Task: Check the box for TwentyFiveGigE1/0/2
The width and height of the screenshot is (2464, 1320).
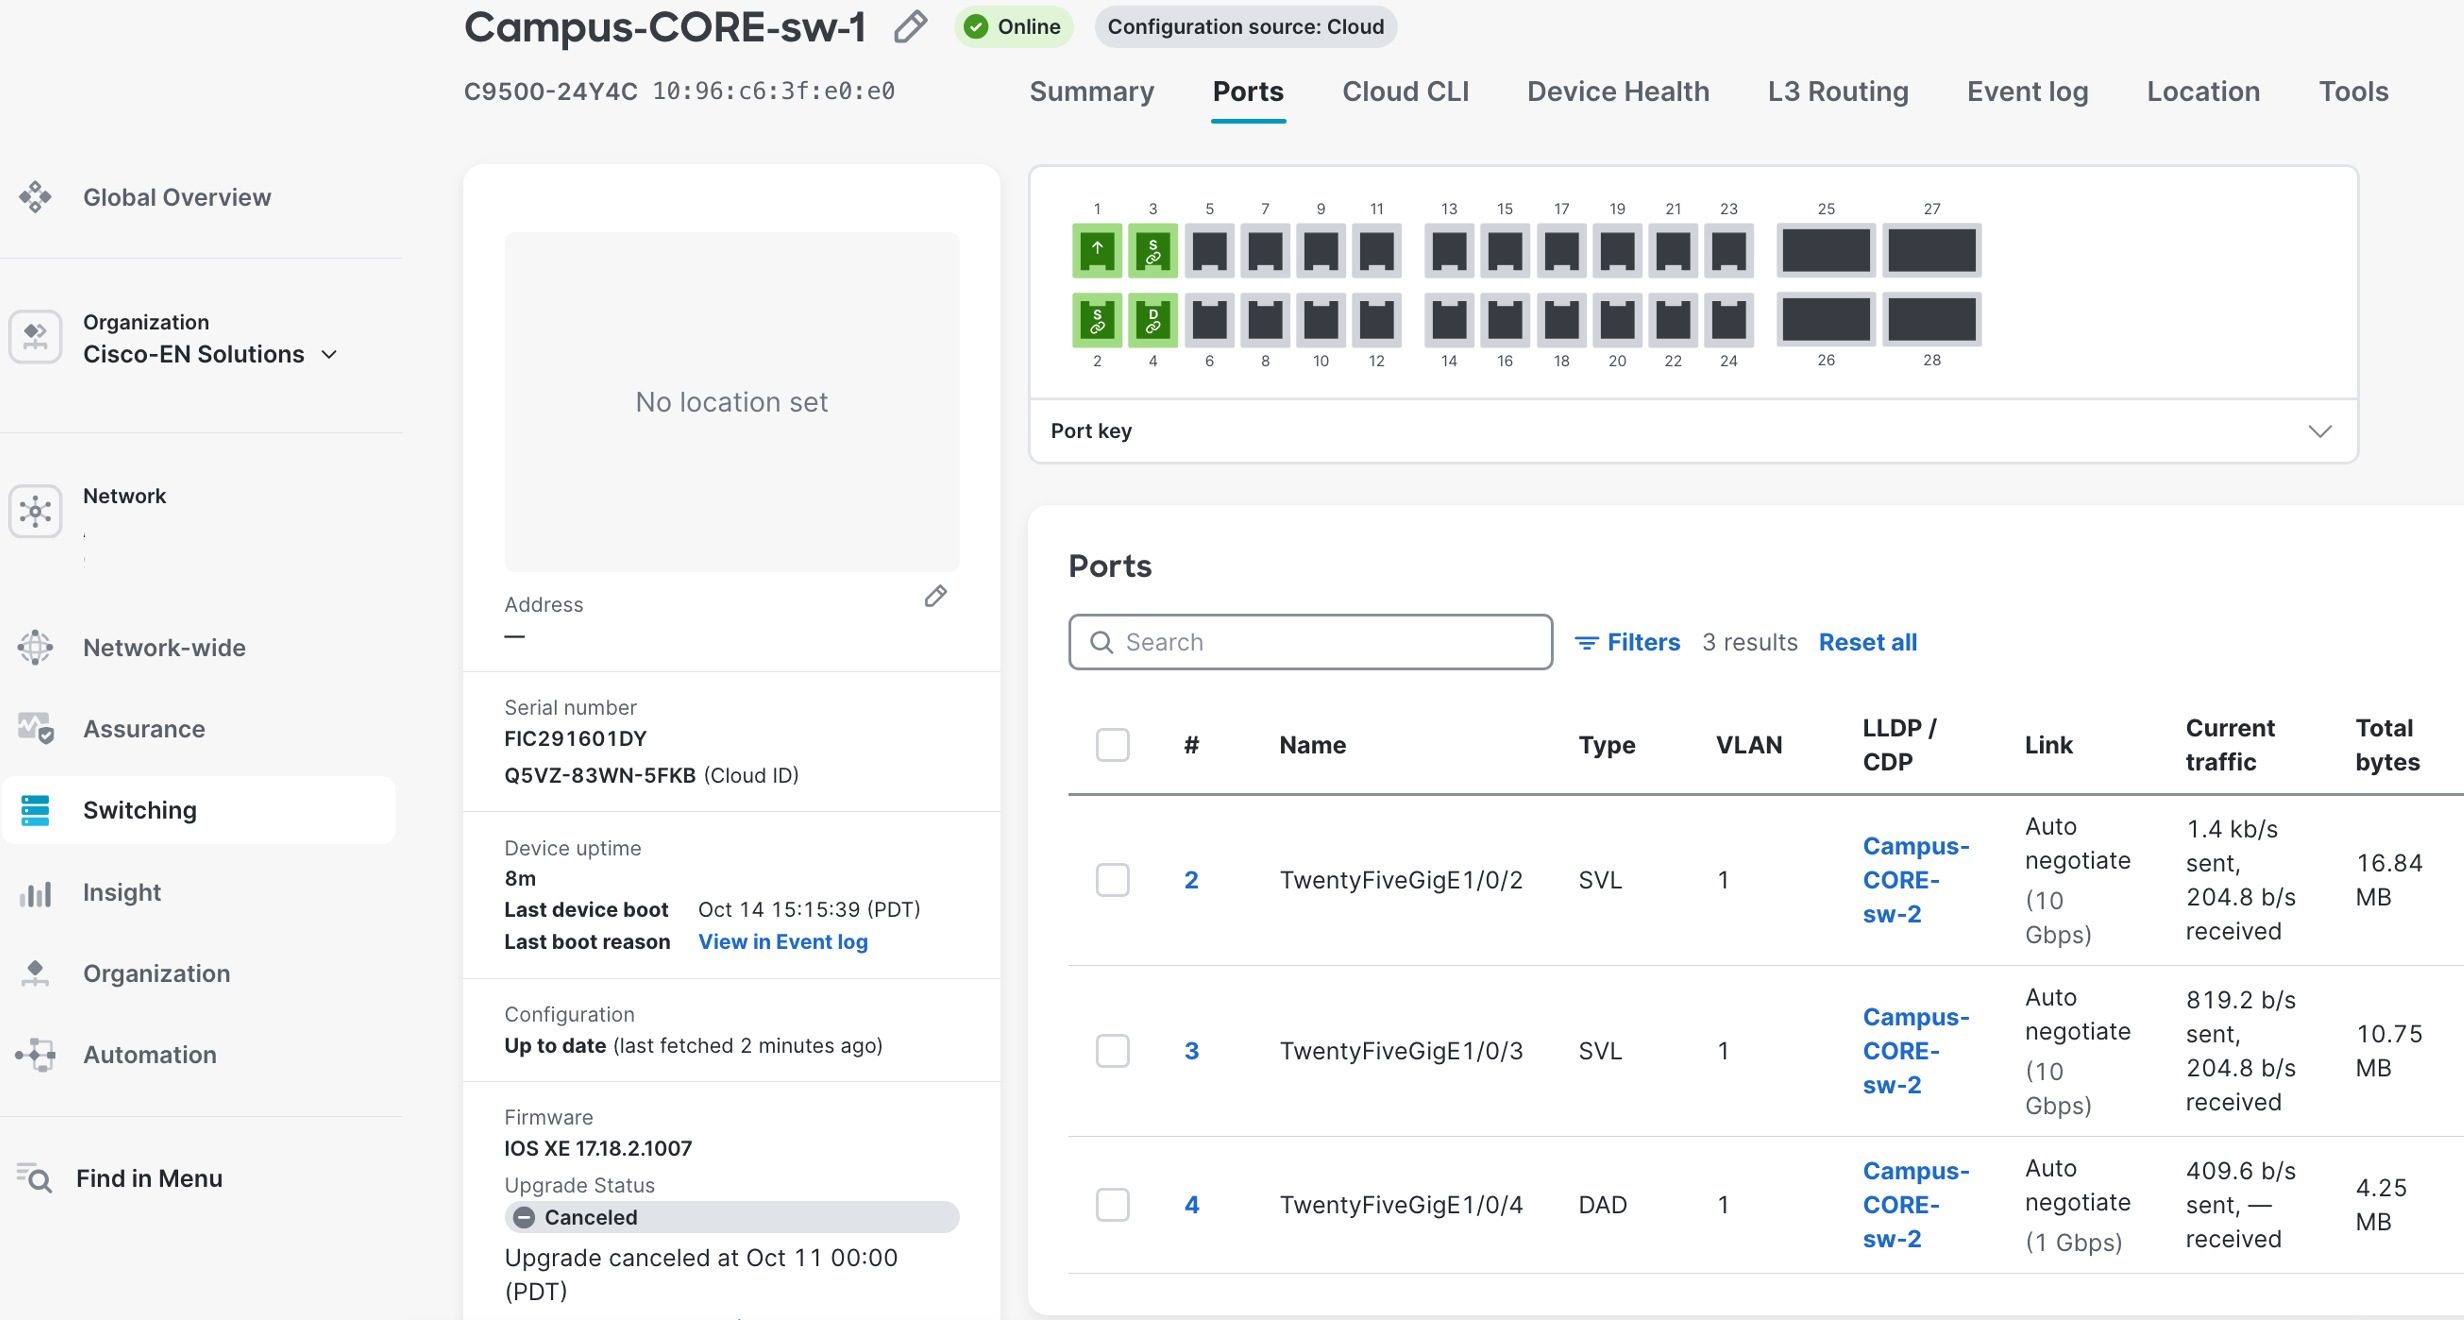Action: (x=1112, y=880)
